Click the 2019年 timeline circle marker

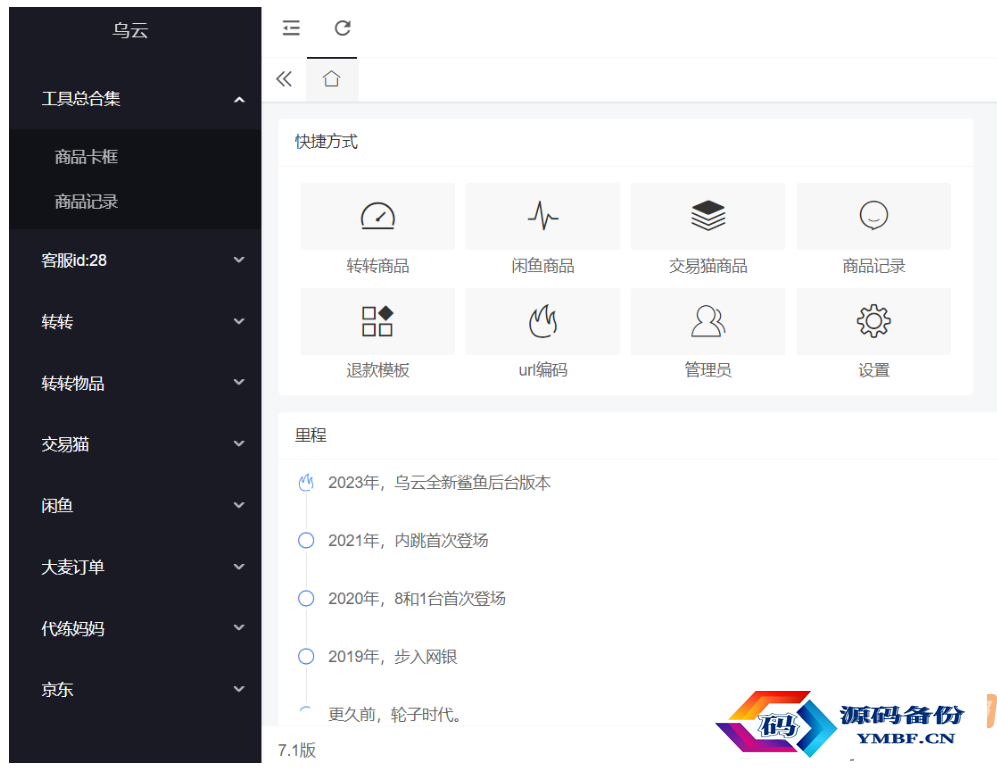coord(306,656)
